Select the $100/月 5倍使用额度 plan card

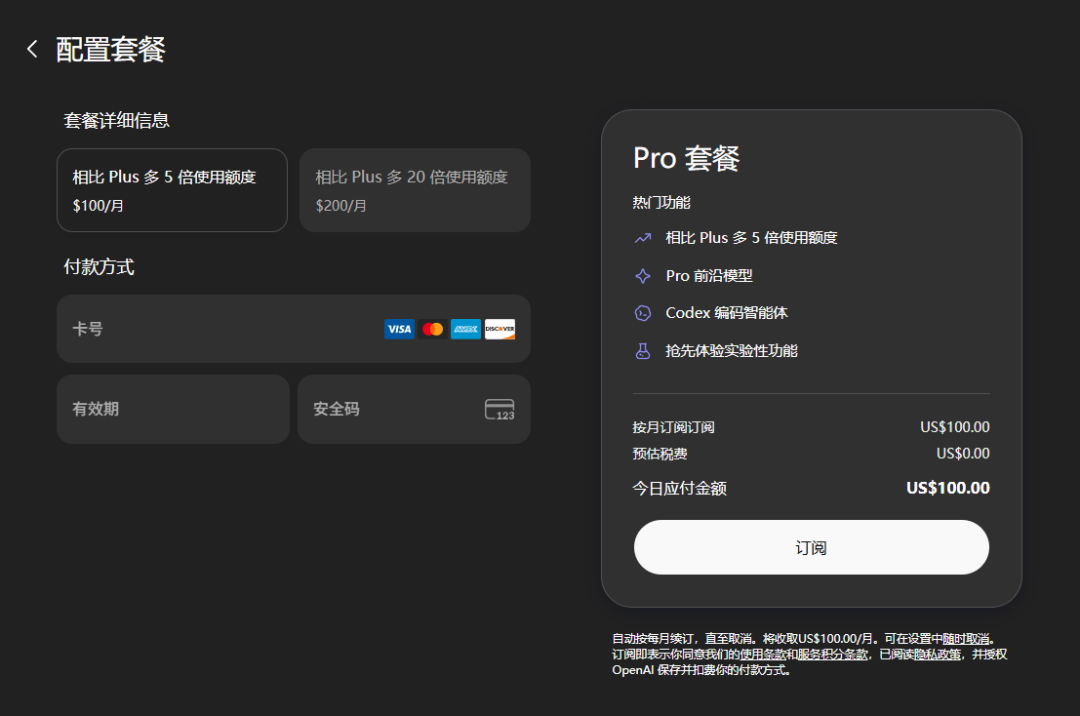click(x=172, y=190)
